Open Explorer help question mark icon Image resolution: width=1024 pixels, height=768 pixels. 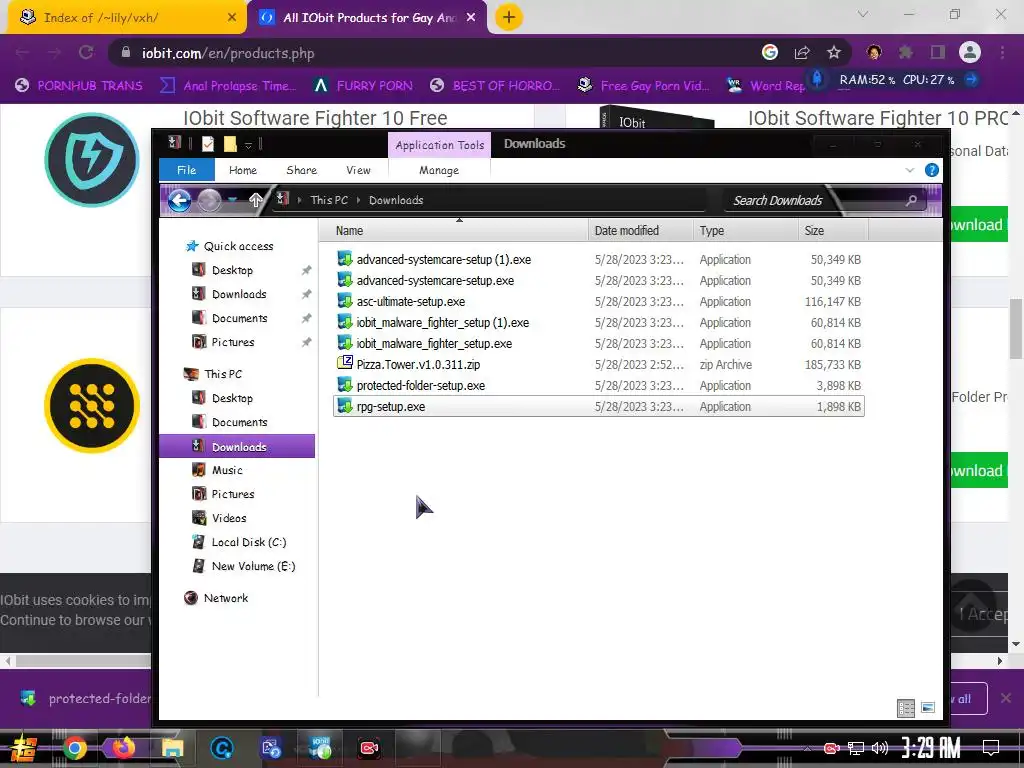point(932,170)
